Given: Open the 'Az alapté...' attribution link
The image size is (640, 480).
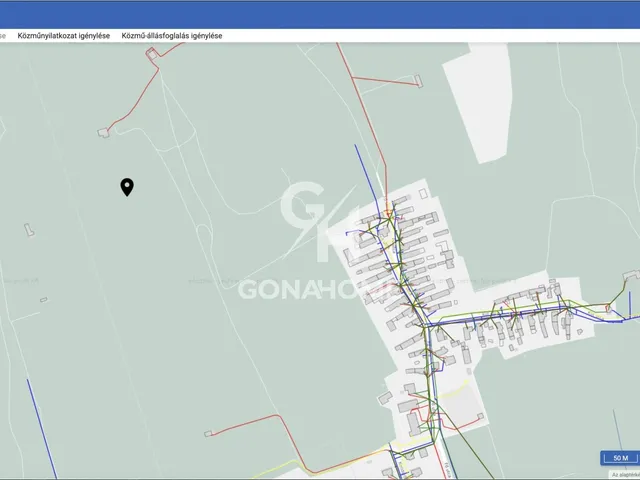Looking at the screenshot, I should coord(625,475).
